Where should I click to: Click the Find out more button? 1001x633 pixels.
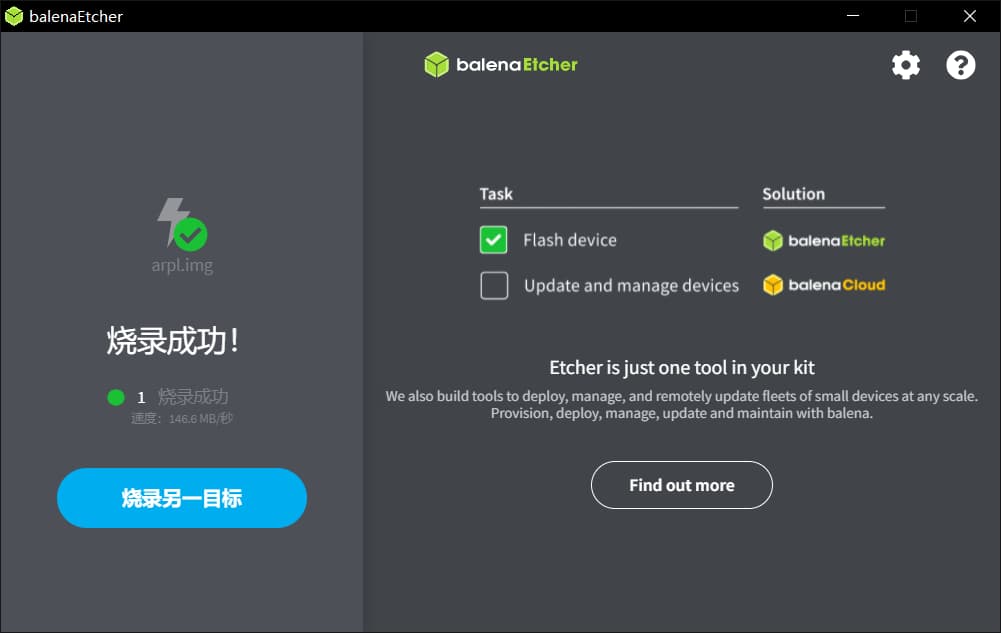(681, 484)
